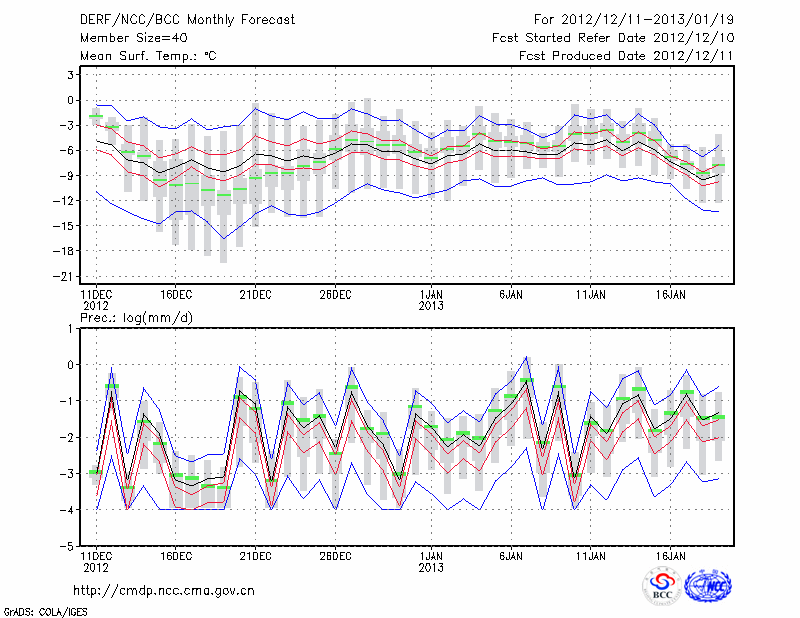Click the BCC logo
This screenshot has height=618, width=800.
661,586
